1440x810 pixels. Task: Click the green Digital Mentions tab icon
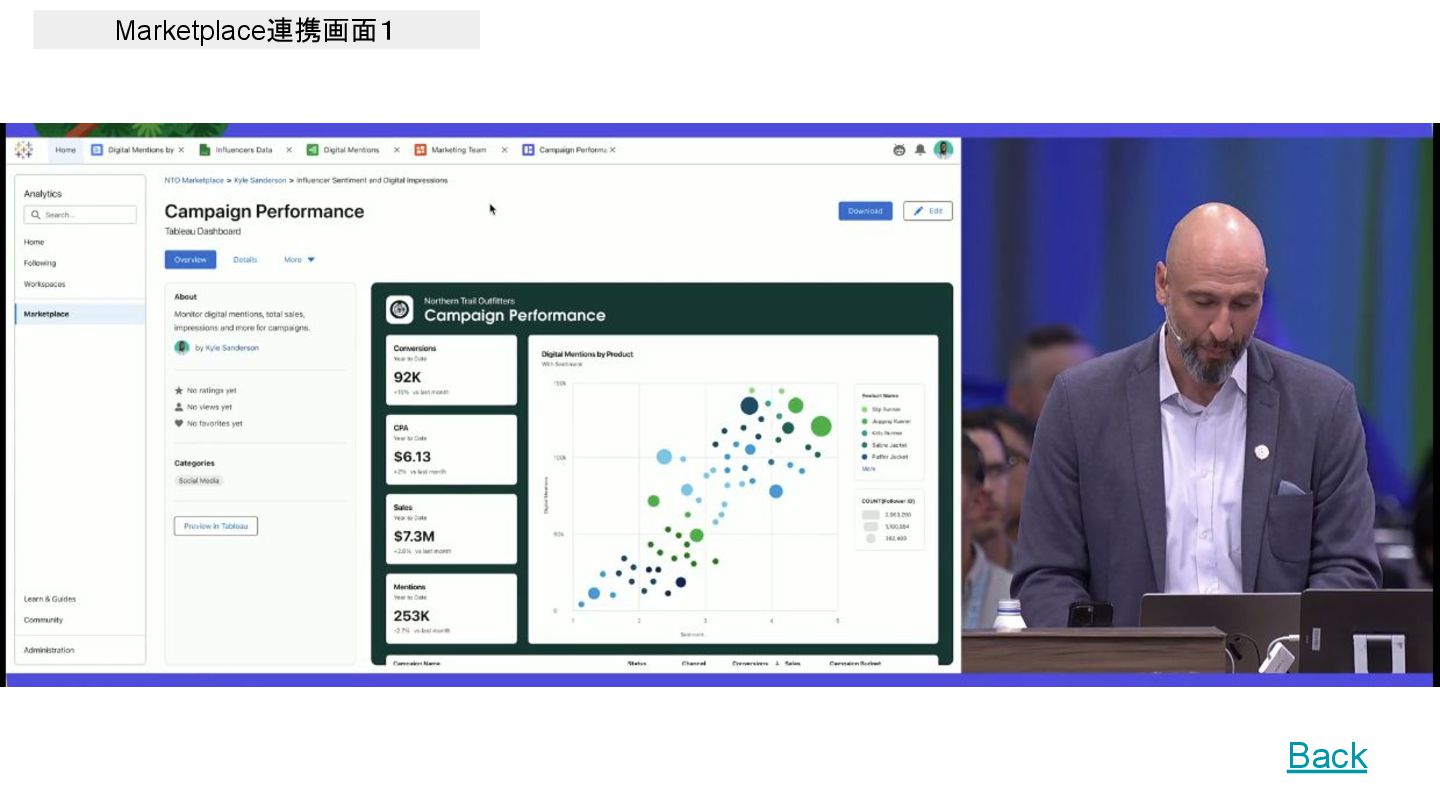coord(313,150)
